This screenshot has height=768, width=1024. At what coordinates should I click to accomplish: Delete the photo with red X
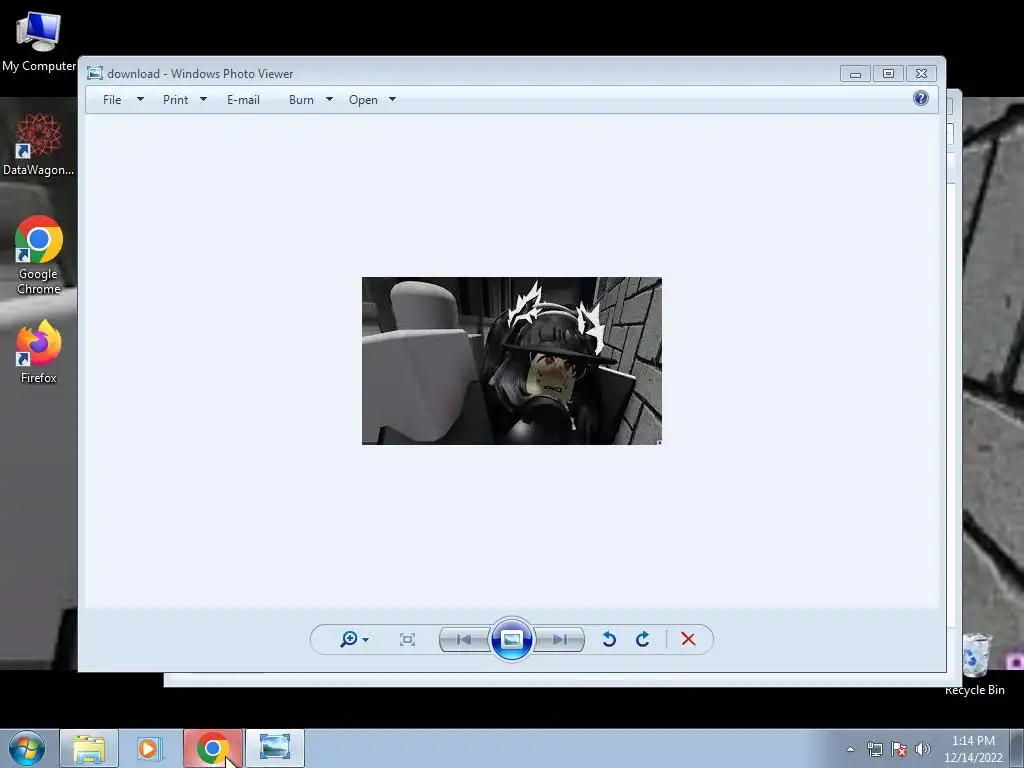pos(688,639)
